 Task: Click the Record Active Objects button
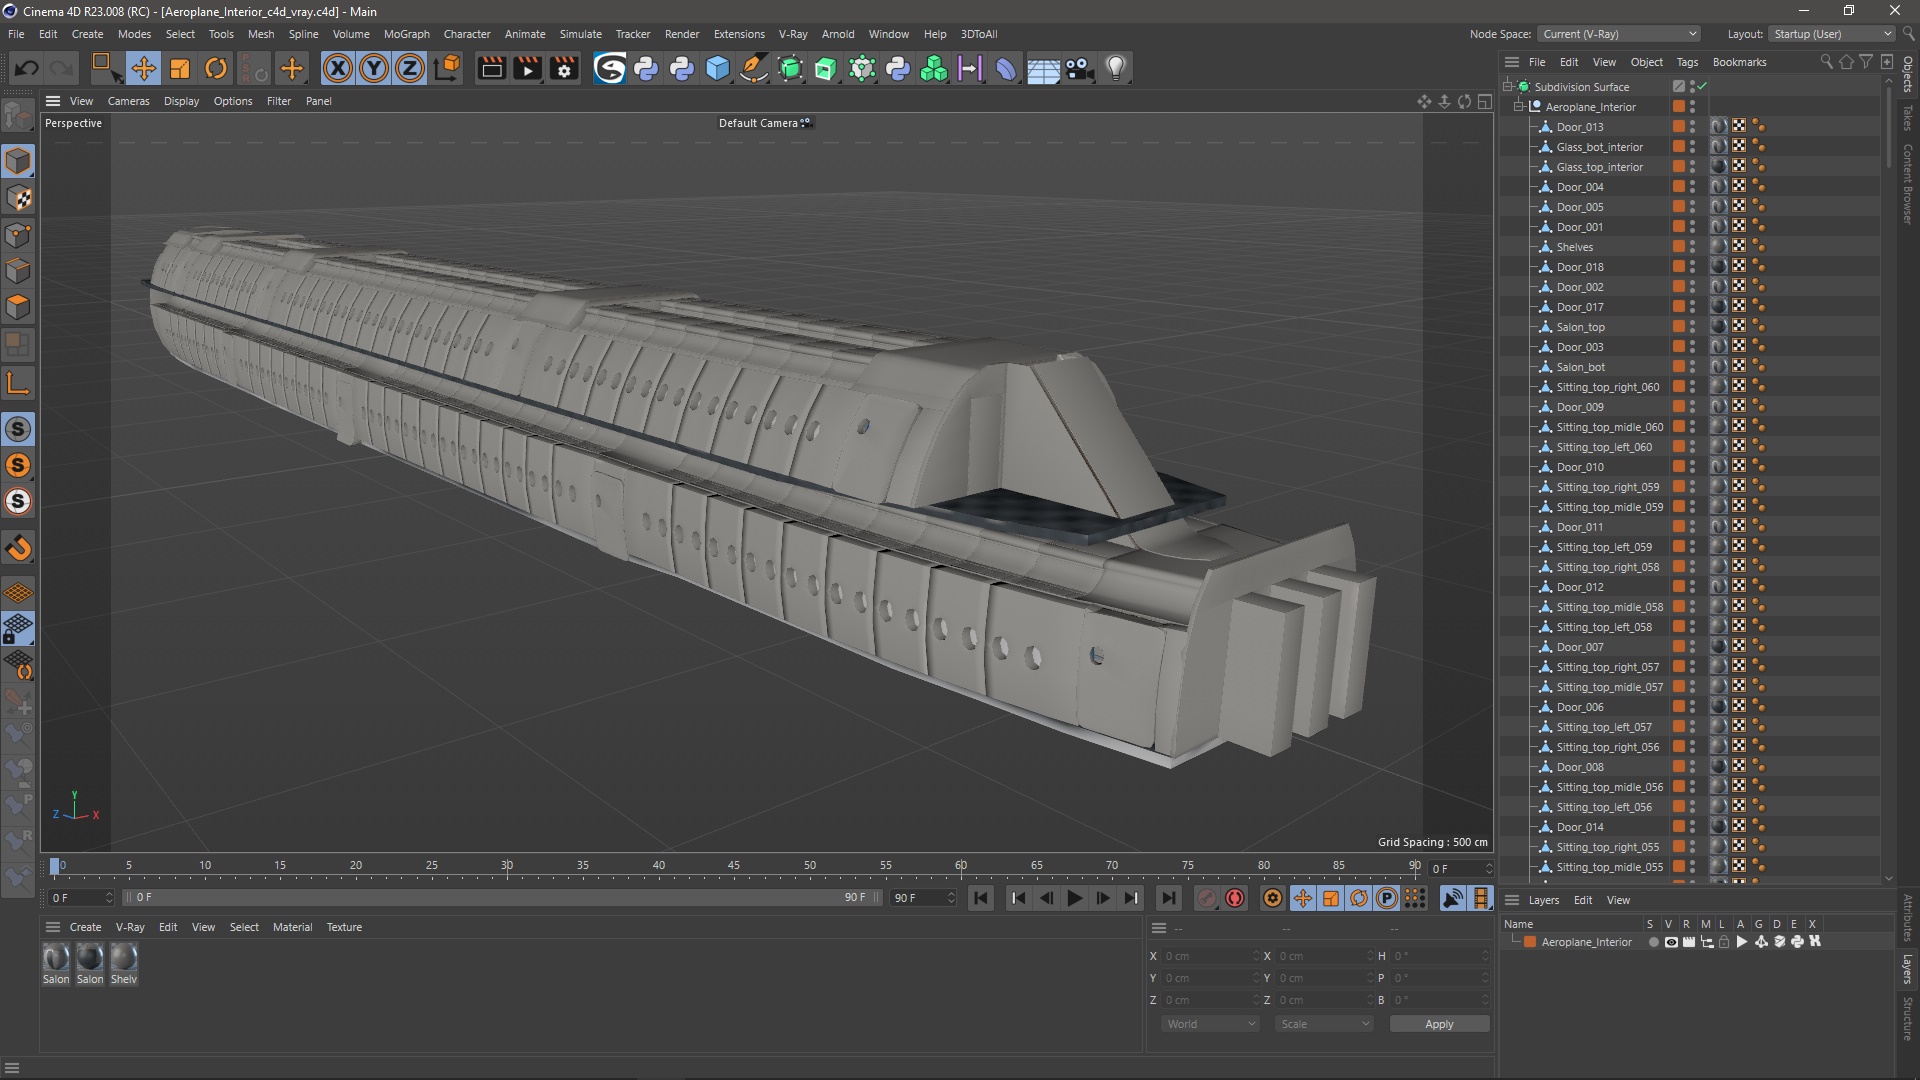coord(1207,898)
